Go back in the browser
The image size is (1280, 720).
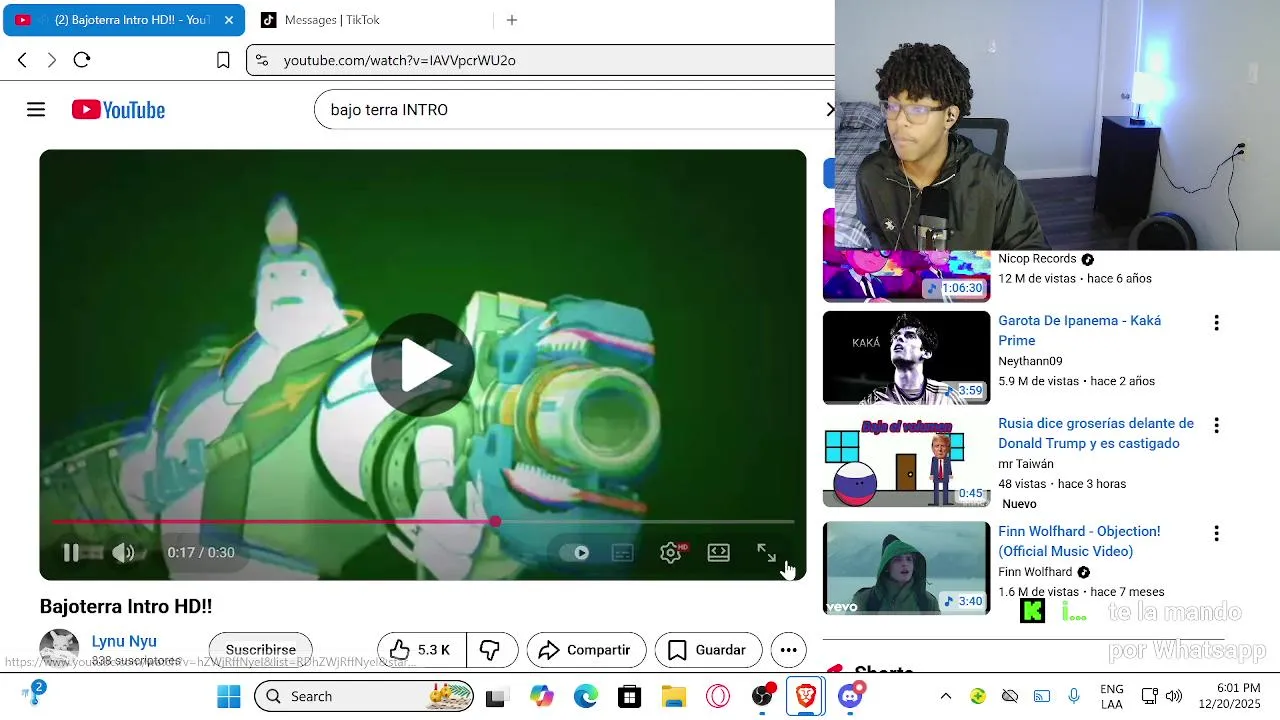[22, 60]
